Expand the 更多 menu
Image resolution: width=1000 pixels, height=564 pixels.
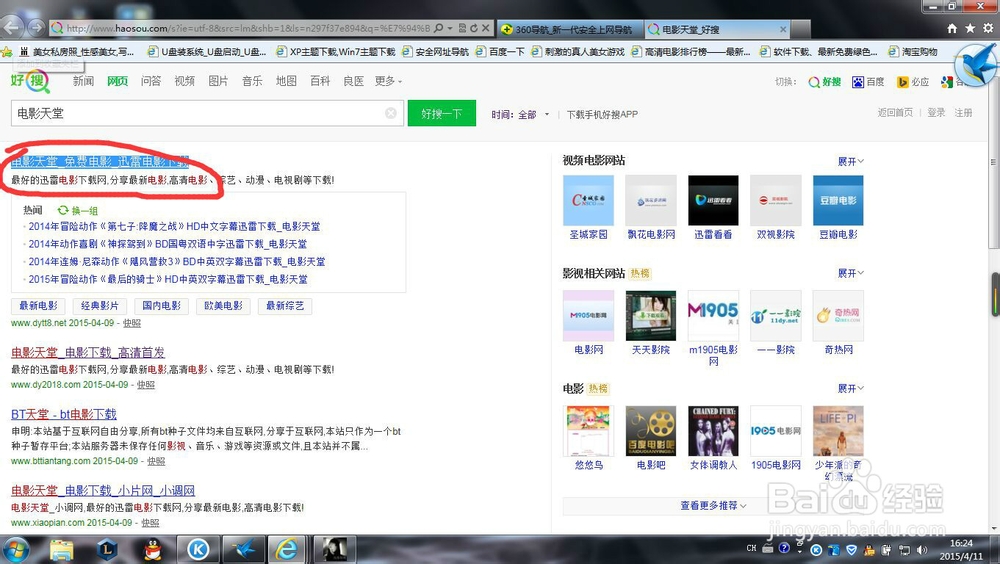[388, 81]
